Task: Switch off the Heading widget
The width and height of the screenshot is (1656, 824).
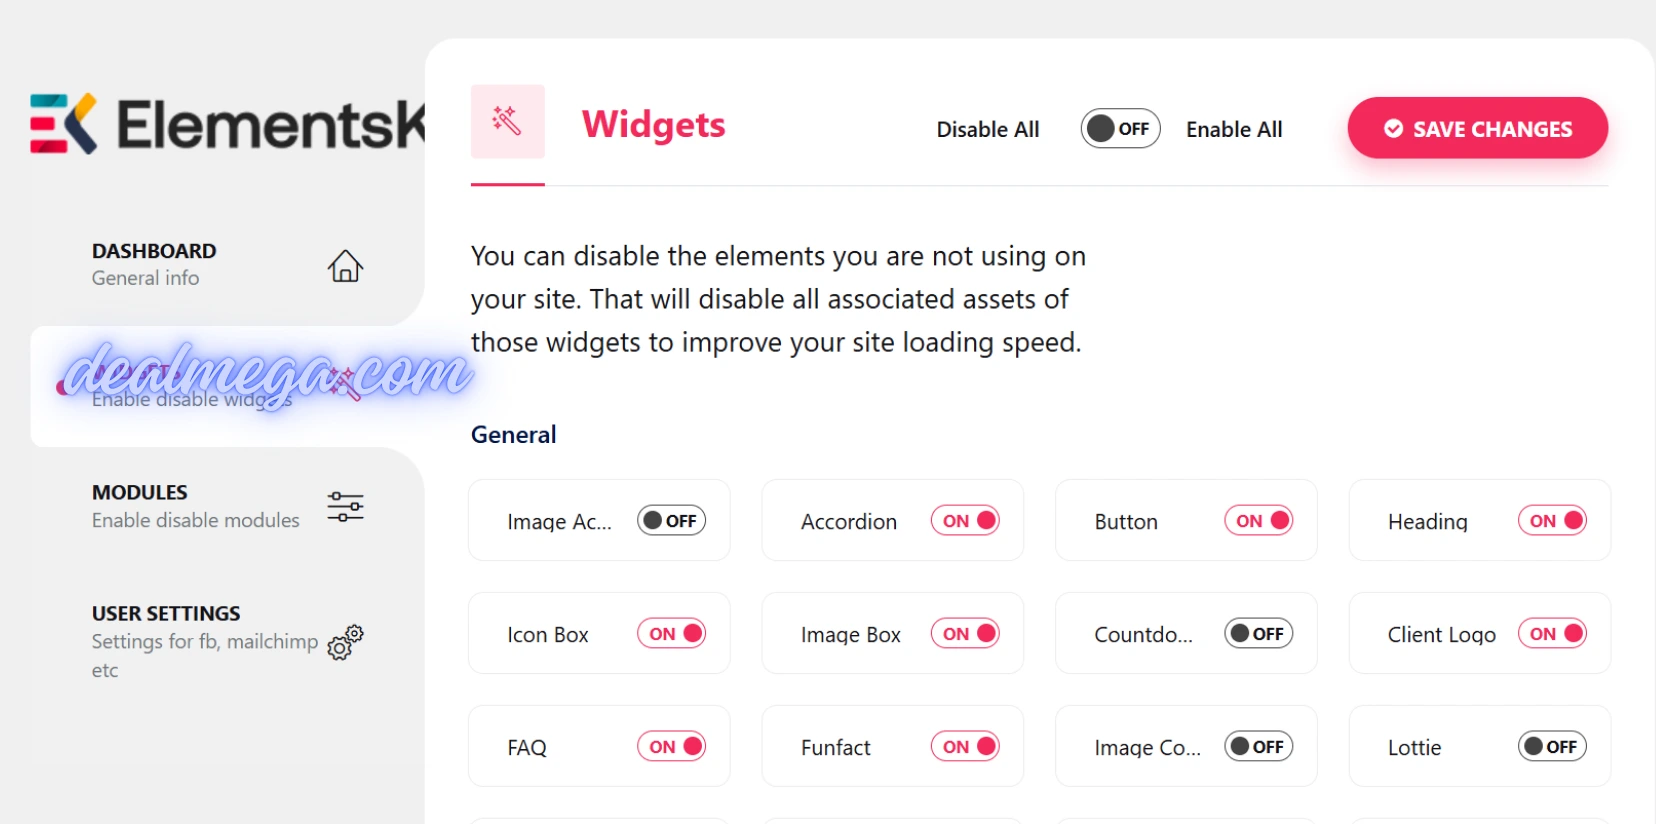Action: 1552,521
